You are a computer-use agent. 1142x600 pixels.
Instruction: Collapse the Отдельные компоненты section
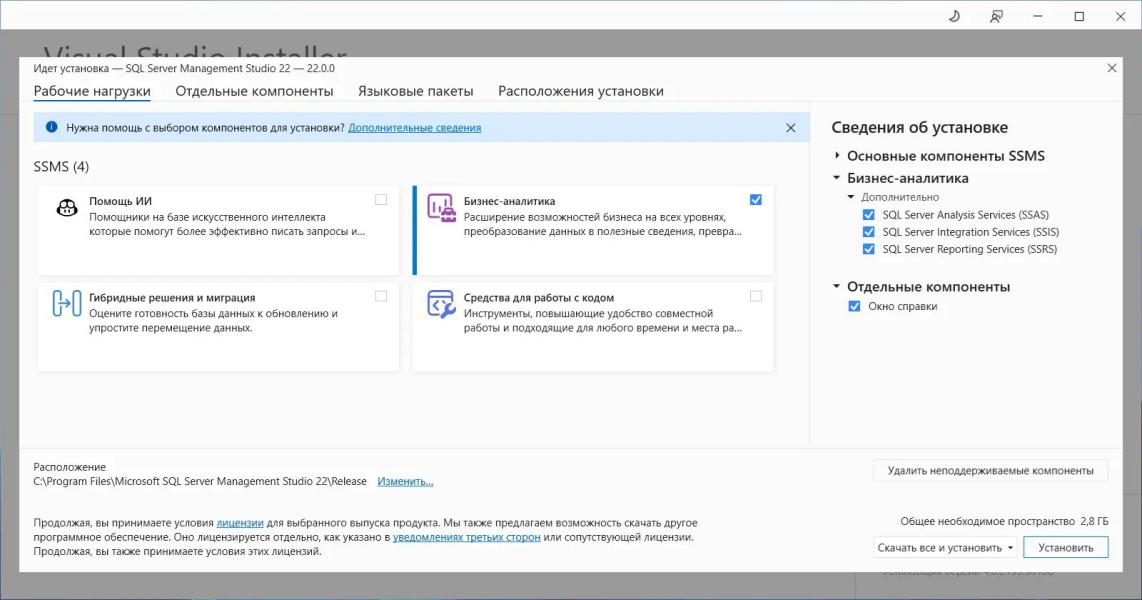(837, 287)
